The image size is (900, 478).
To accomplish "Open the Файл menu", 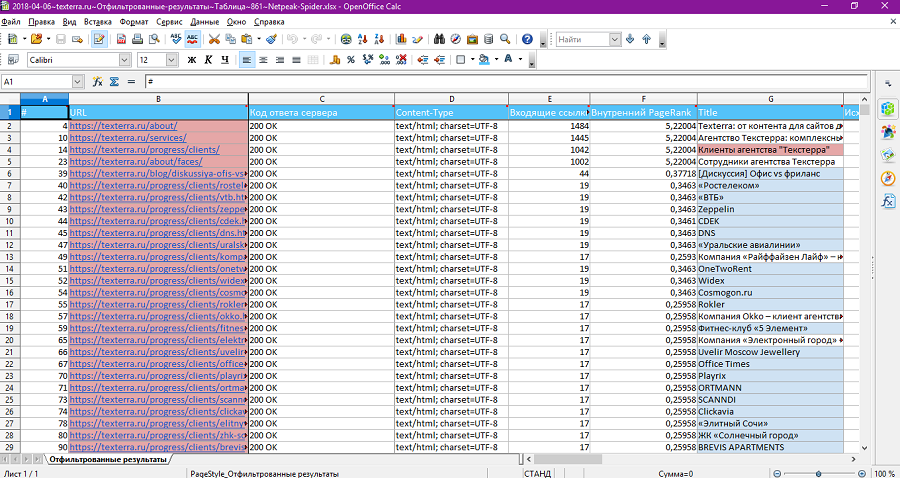I will click(x=11, y=22).
